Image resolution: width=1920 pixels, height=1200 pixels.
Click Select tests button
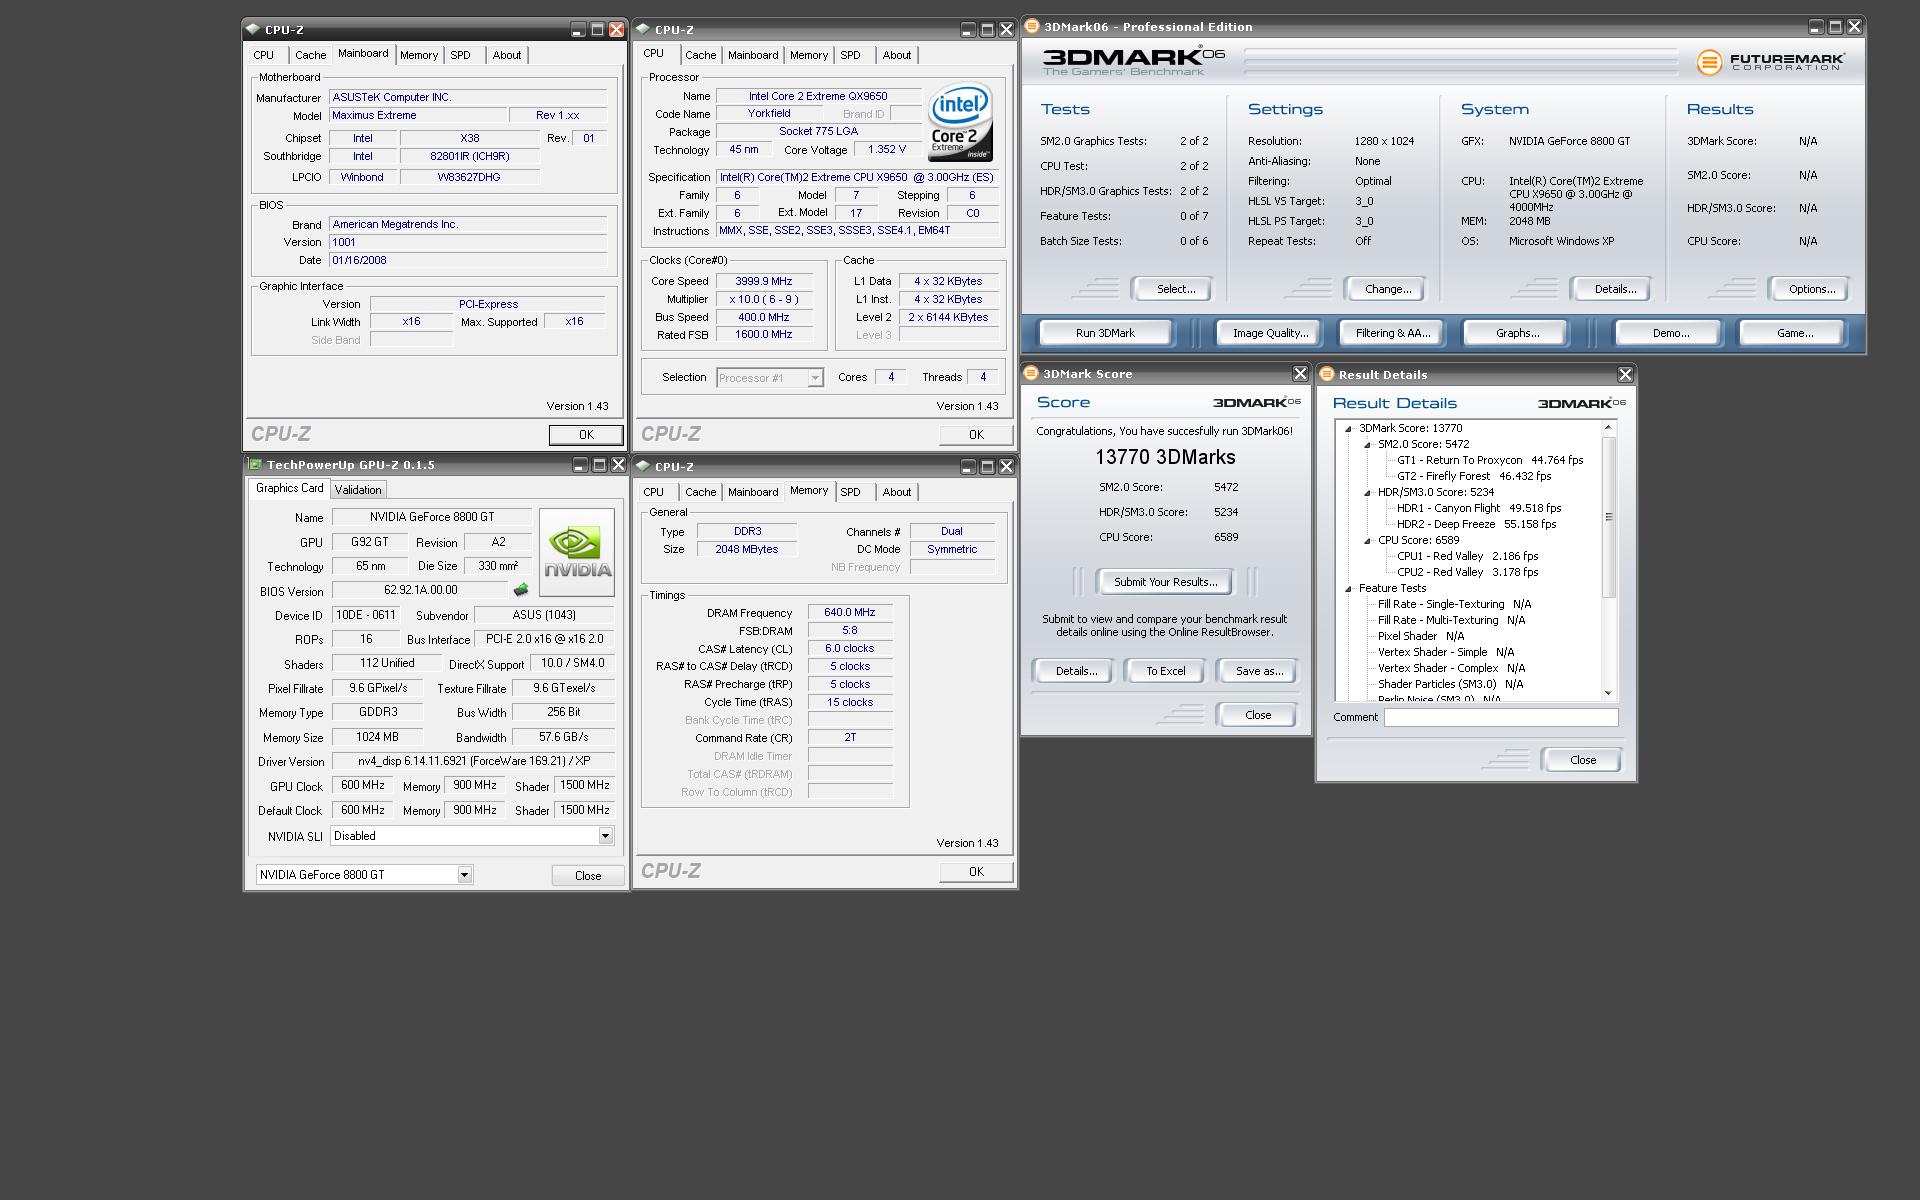(x=1175, y=289)
